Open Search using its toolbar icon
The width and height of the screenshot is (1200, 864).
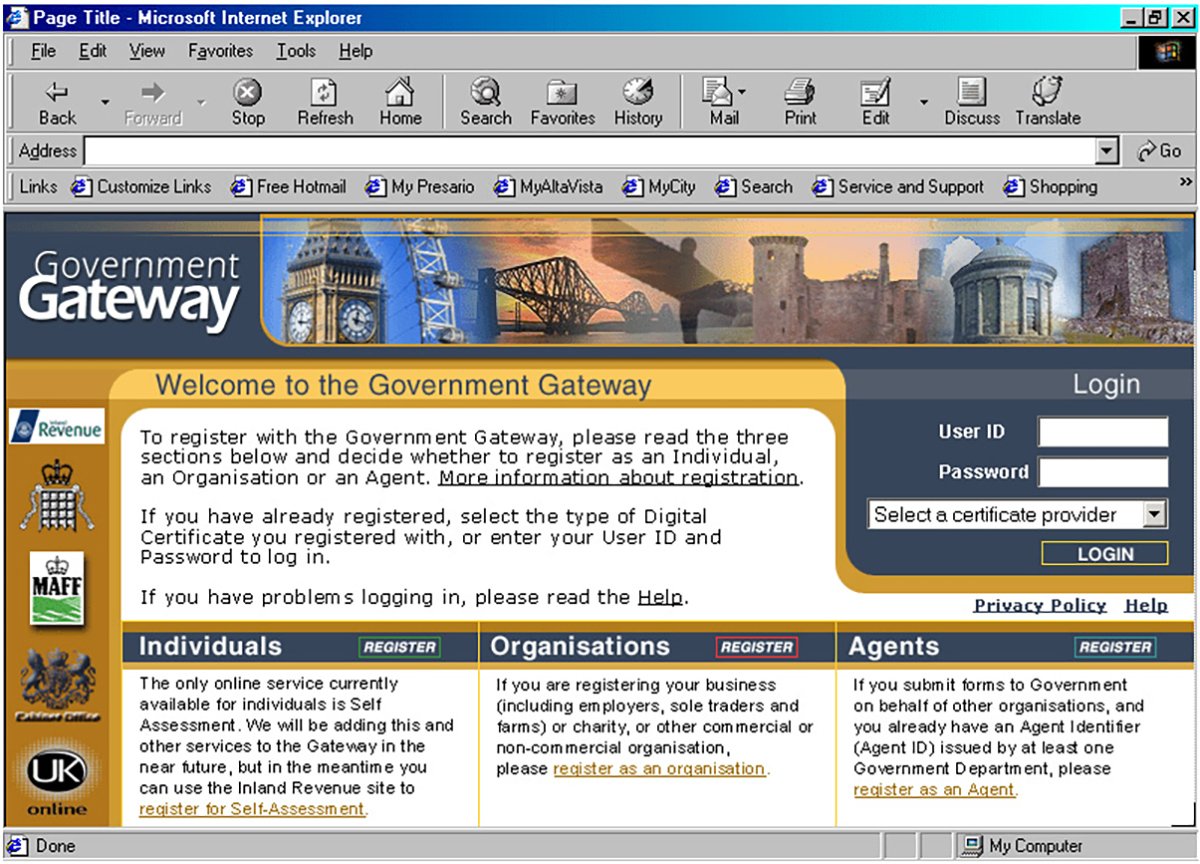click(485, 100)
